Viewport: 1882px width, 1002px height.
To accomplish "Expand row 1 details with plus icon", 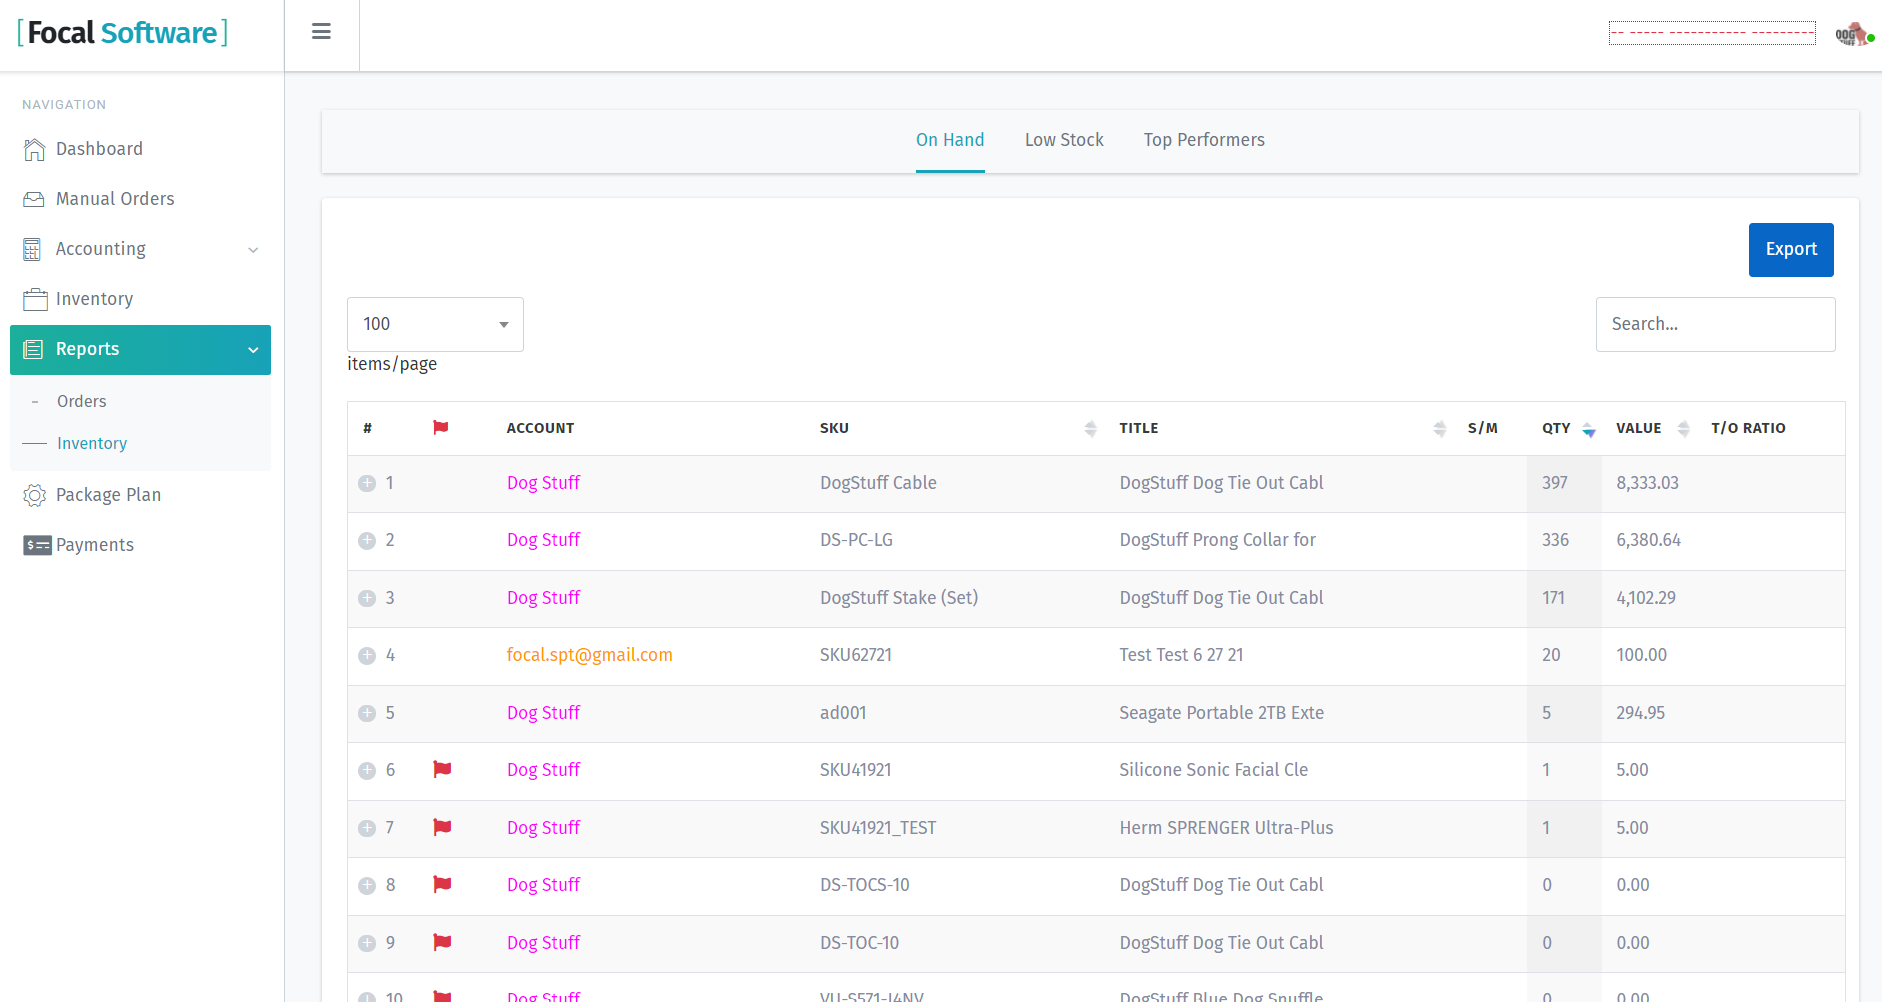I will [367, 483].
